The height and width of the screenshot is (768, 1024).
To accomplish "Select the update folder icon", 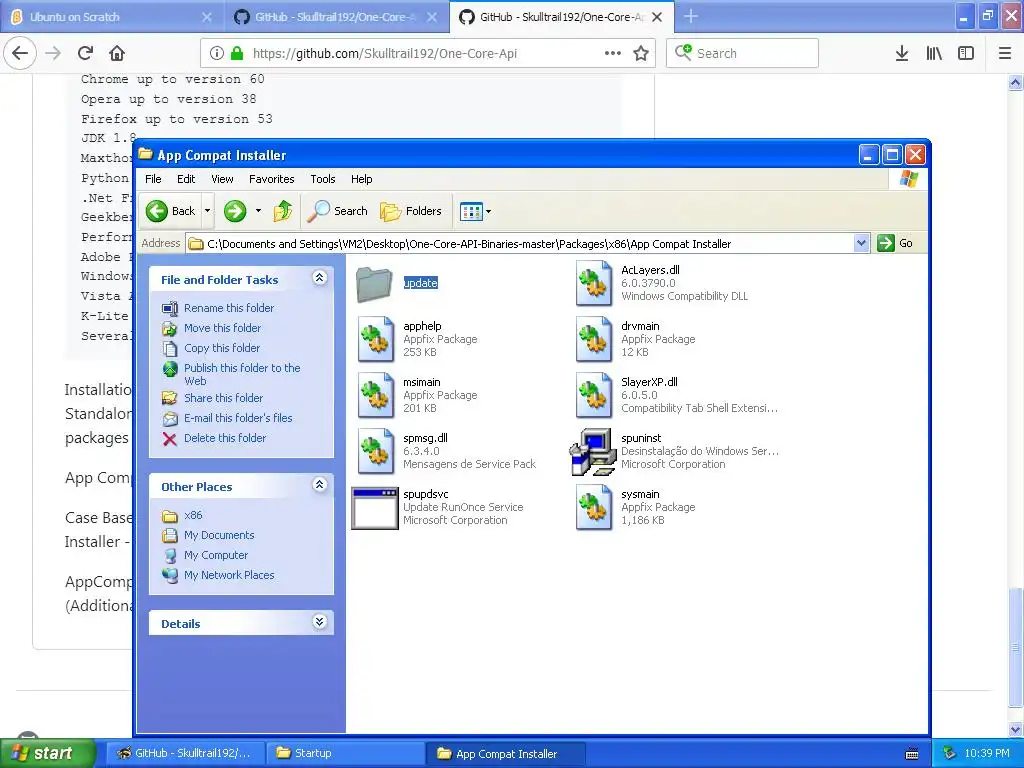I will coord(375,283).
